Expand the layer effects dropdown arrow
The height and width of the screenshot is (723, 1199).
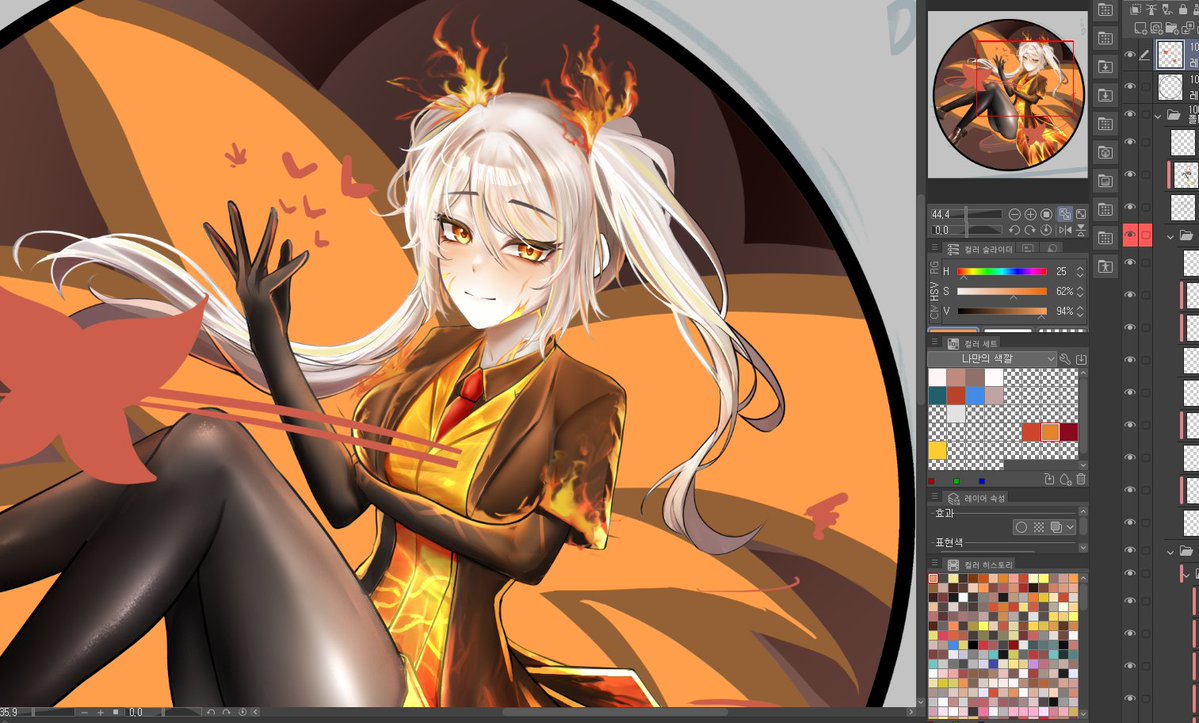tap(1070, 527)
